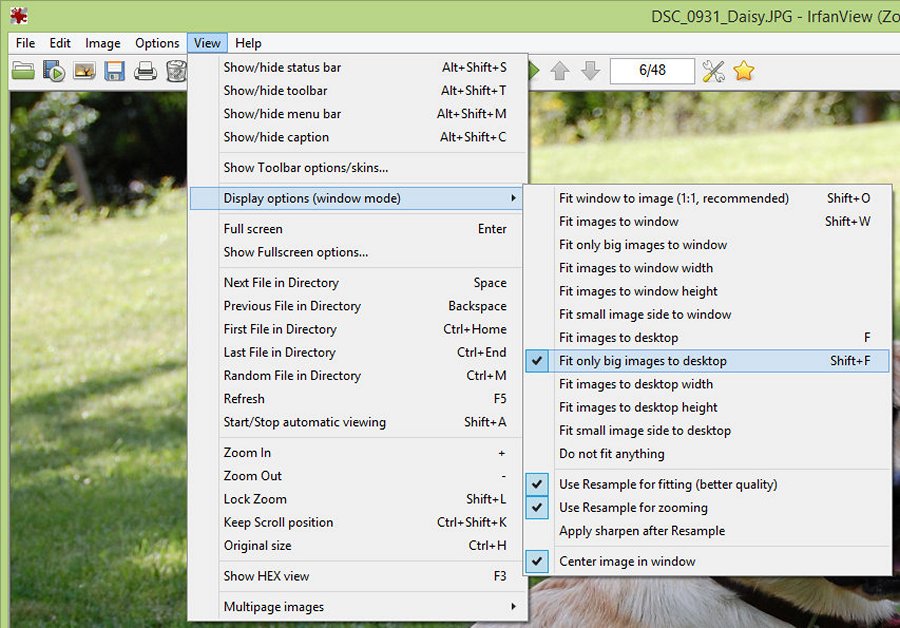Click the Open folder toolbar icon

(x=24, y=71)
